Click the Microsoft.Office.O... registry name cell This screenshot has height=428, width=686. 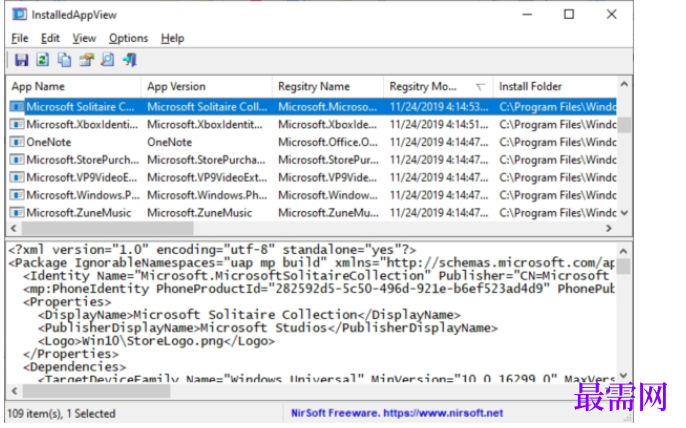[x=328, y=142]
